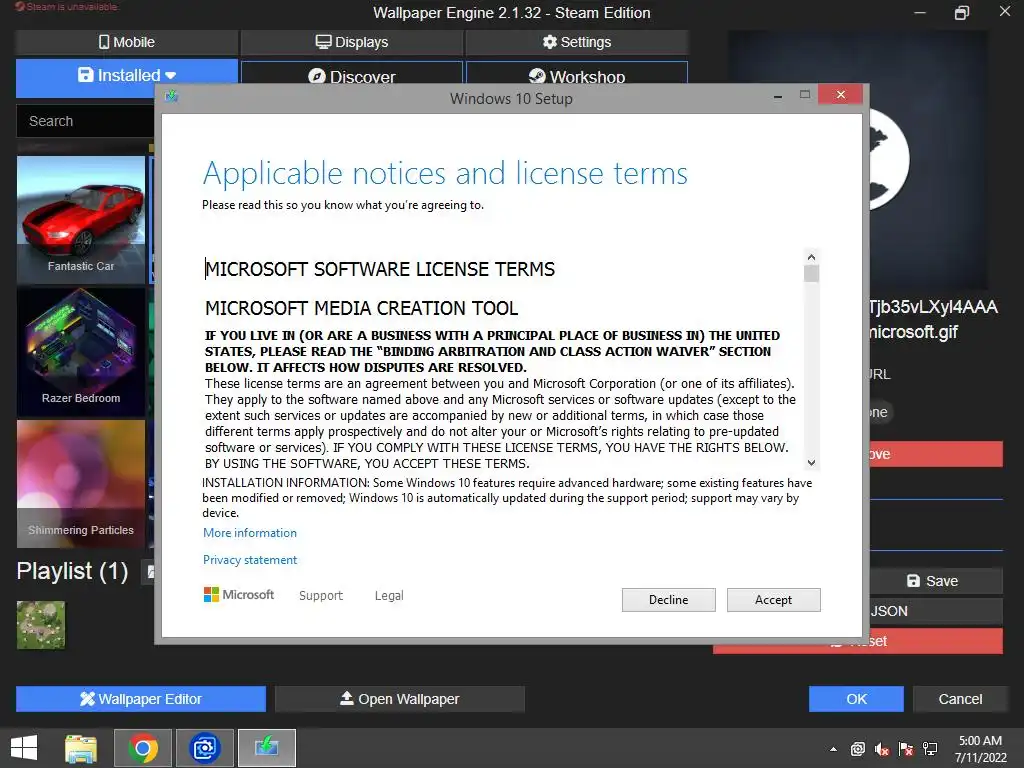Click Windows 10 Setup taskbar icon
Image resolution: width=1024 pixels, height=768 pixels.
point(266,748)
